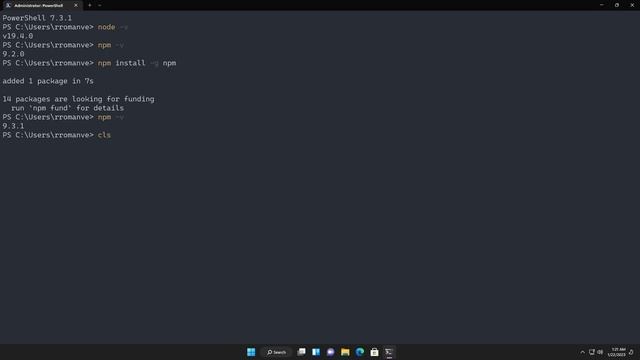Restore down the terminal window

pos(617,5)
